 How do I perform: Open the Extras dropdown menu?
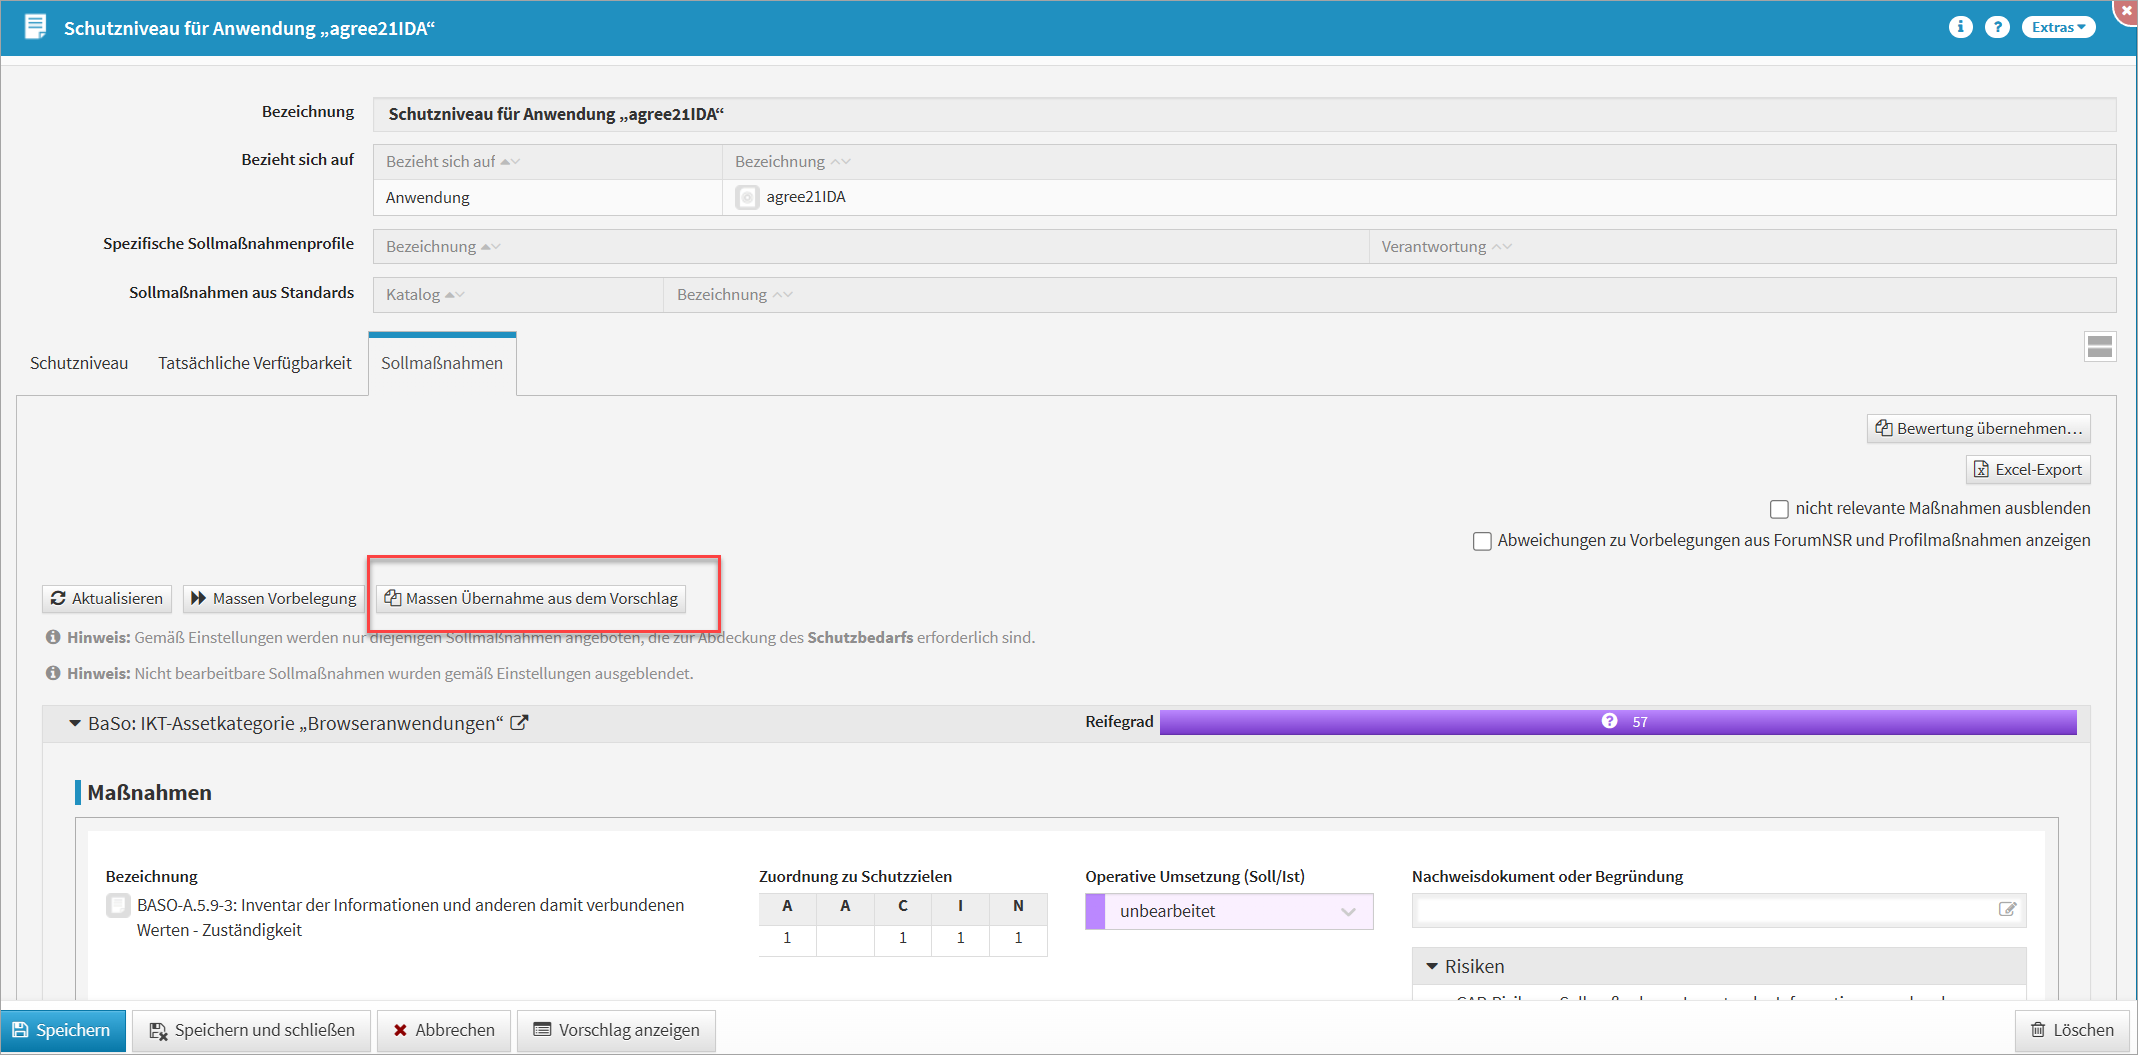tap(2058, 27)
